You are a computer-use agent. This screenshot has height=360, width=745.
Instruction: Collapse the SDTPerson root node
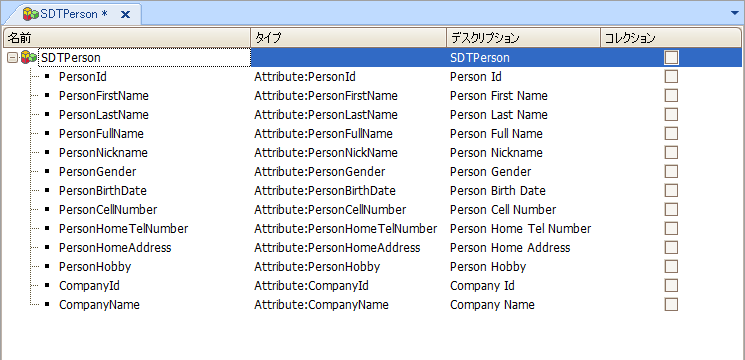coord(12,58)
